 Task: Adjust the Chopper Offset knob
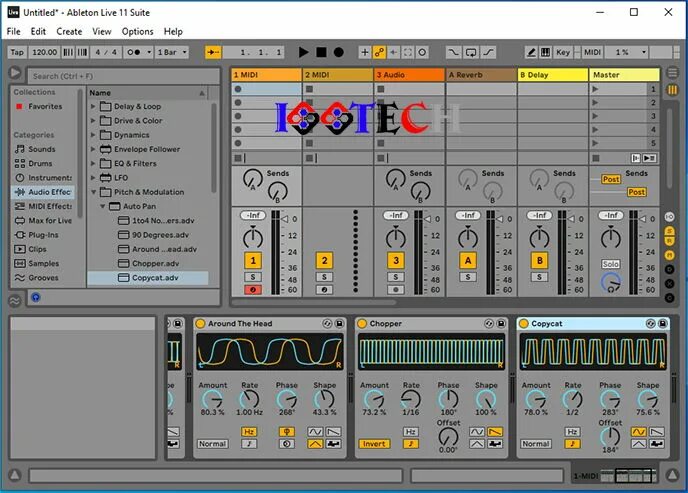click(448, 437)
